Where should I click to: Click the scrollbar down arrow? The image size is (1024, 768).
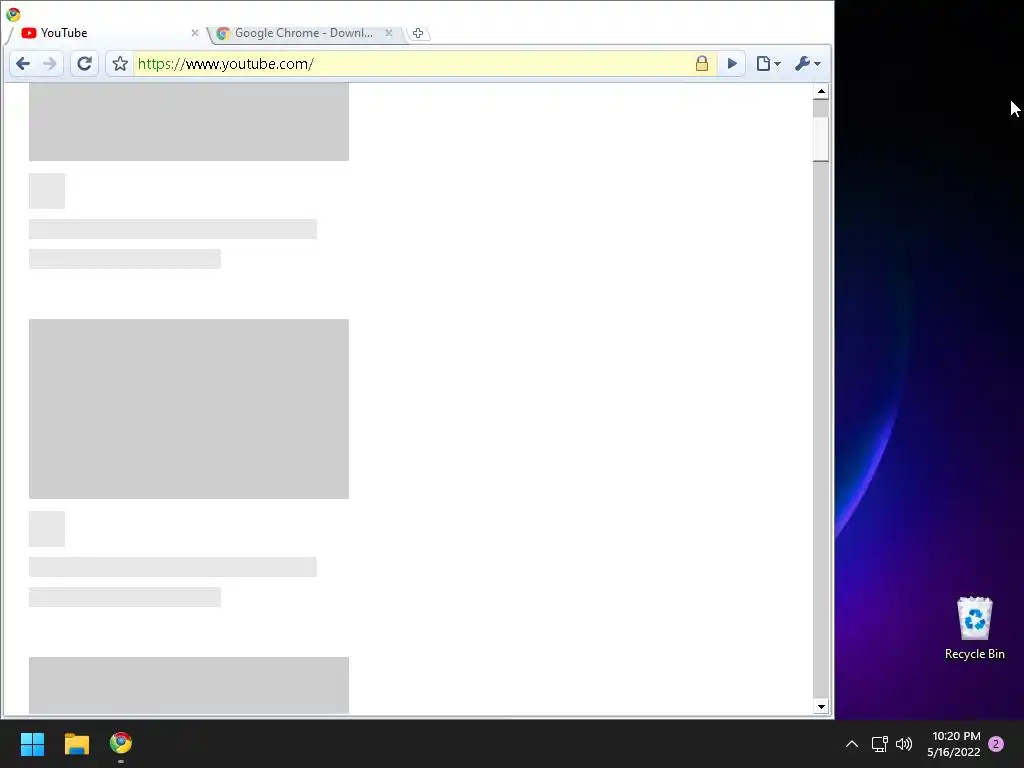click(x=821, y=706)
